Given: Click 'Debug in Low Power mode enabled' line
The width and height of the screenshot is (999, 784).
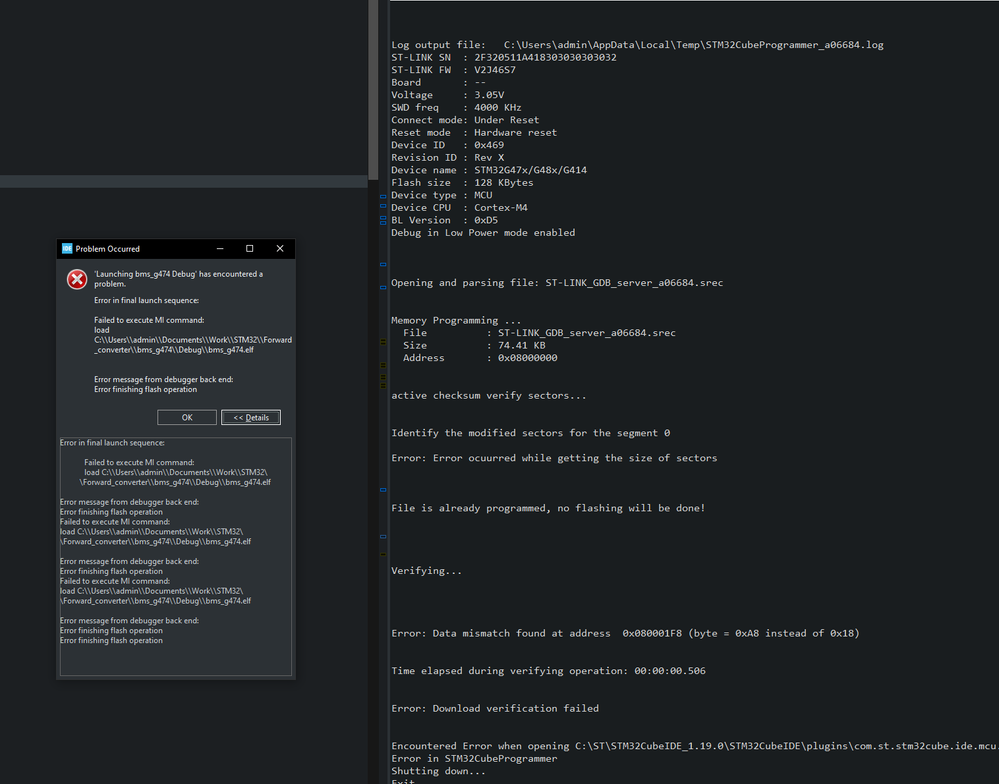Looking at the screenshot, I should pyautogui.click(x=483, y=232).
